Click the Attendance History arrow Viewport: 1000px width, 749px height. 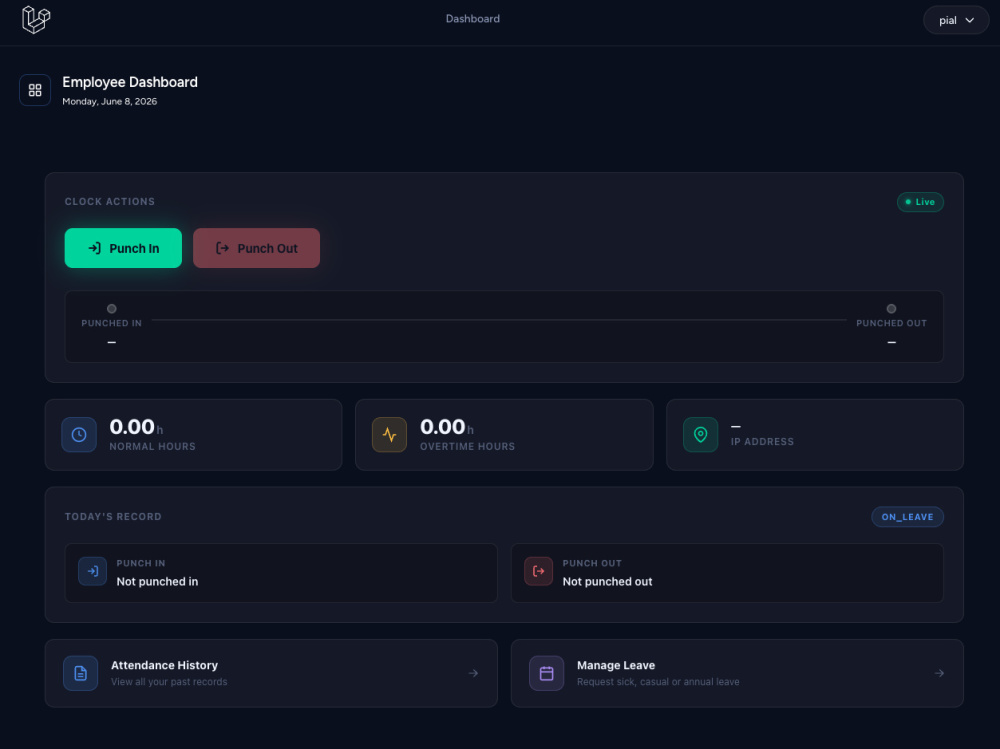(473, 673)
